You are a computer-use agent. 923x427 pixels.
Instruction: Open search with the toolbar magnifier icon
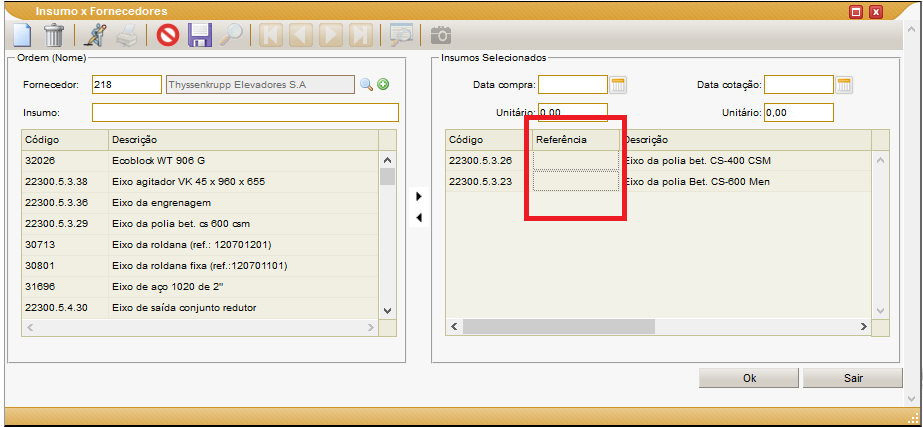pos(231,35)
